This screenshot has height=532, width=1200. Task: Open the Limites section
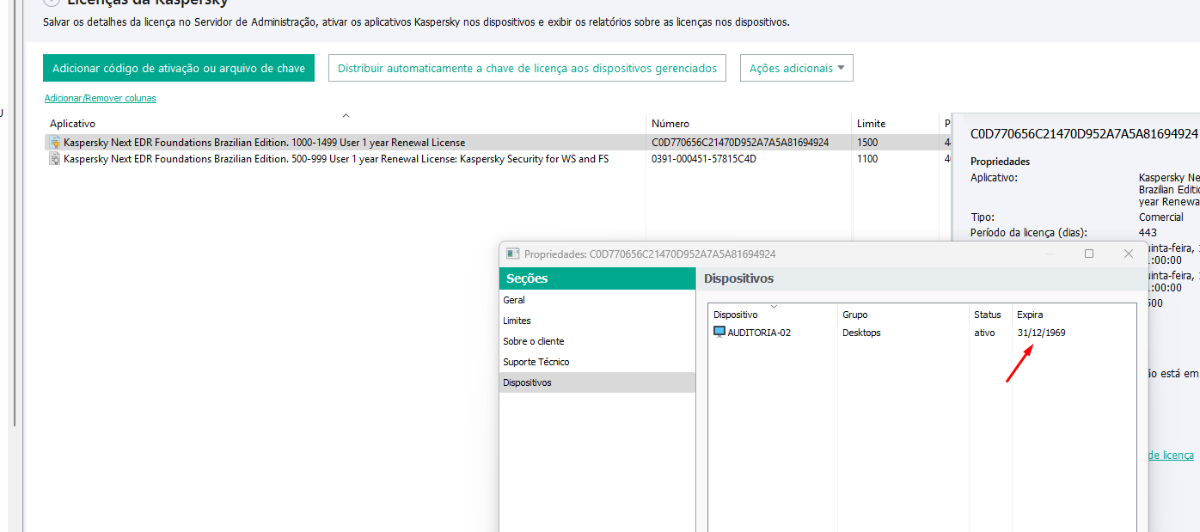517,321
